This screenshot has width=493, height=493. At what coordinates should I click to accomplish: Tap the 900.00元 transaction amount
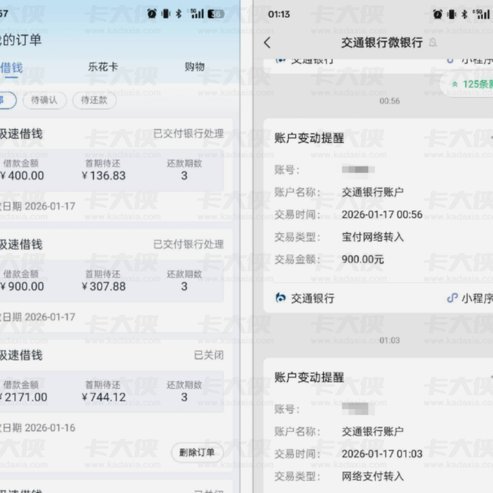(x=363, y=259)
